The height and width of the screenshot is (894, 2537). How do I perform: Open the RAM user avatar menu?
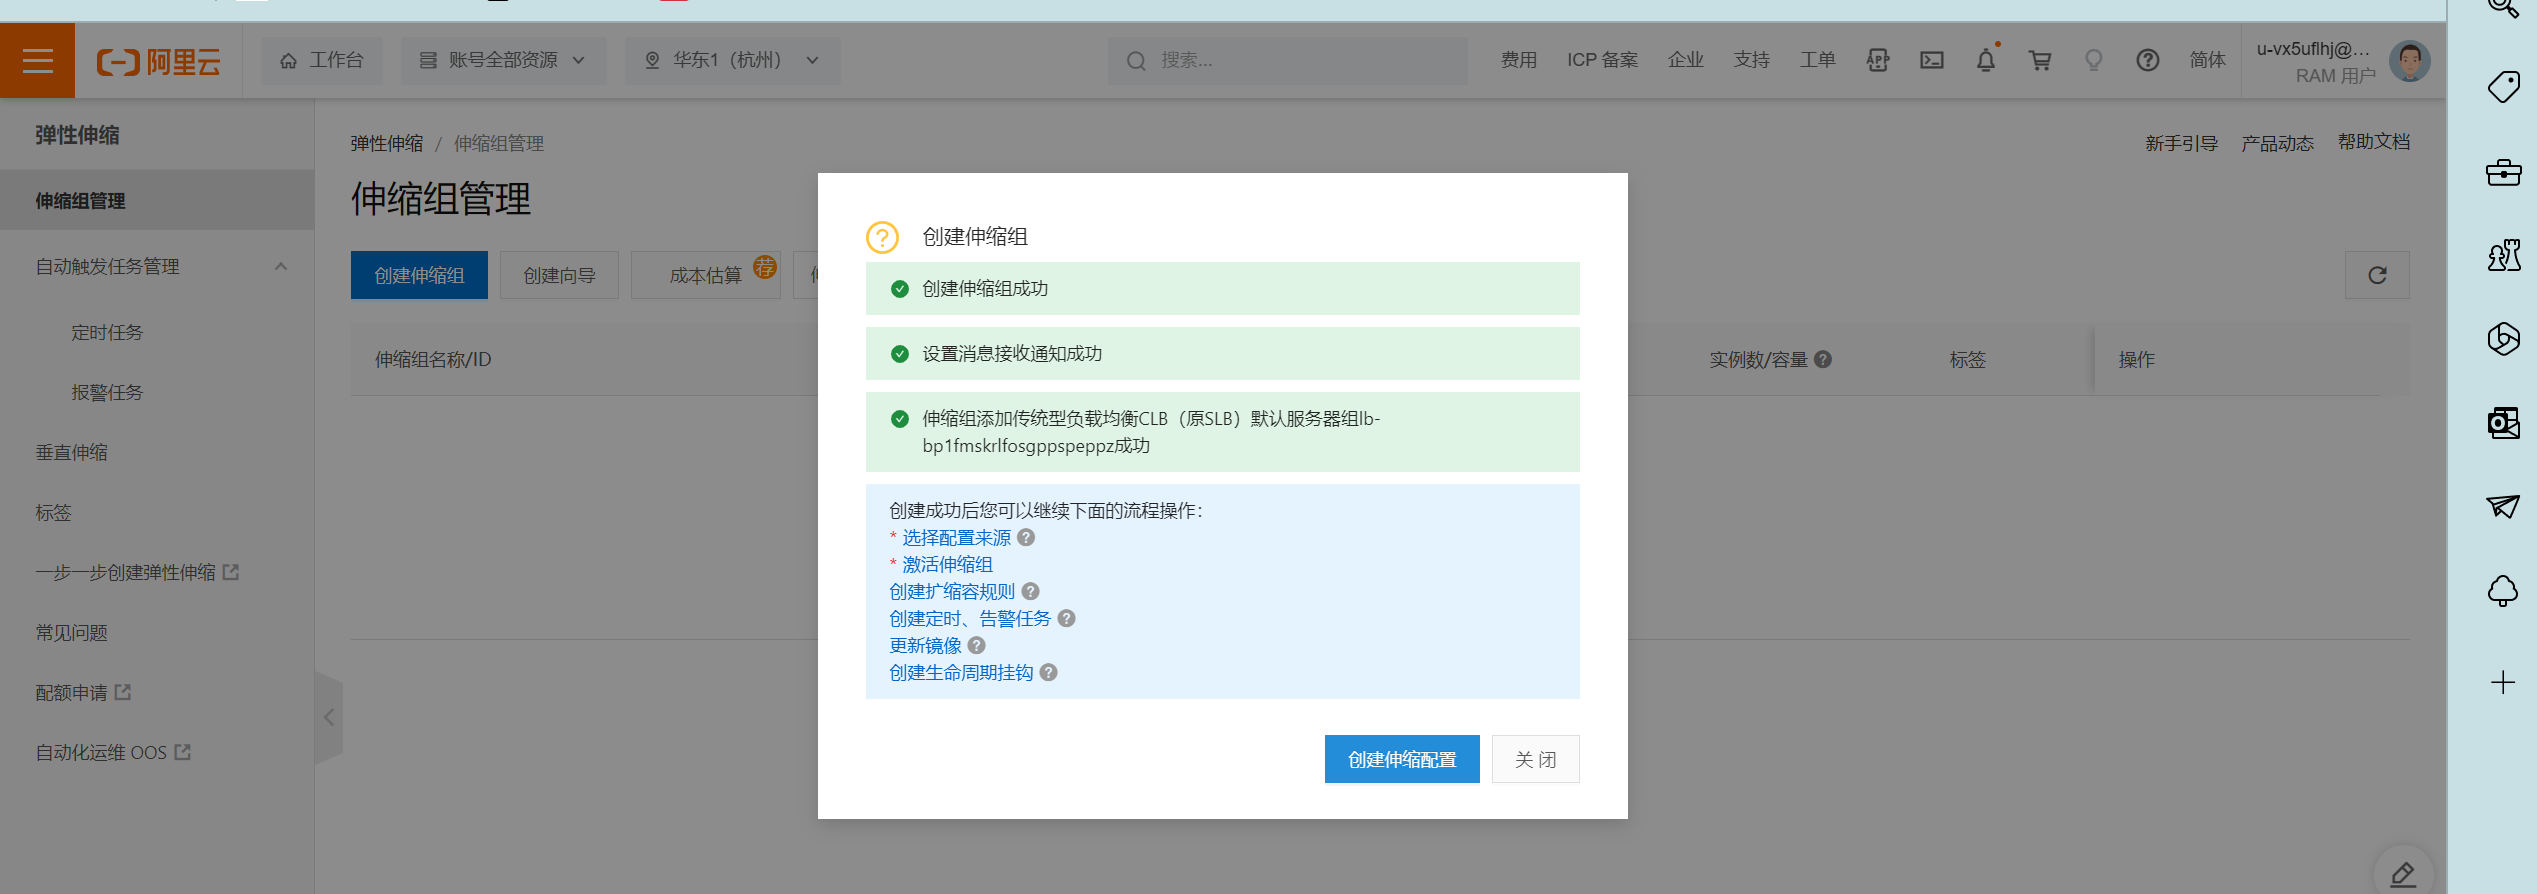2410,61
